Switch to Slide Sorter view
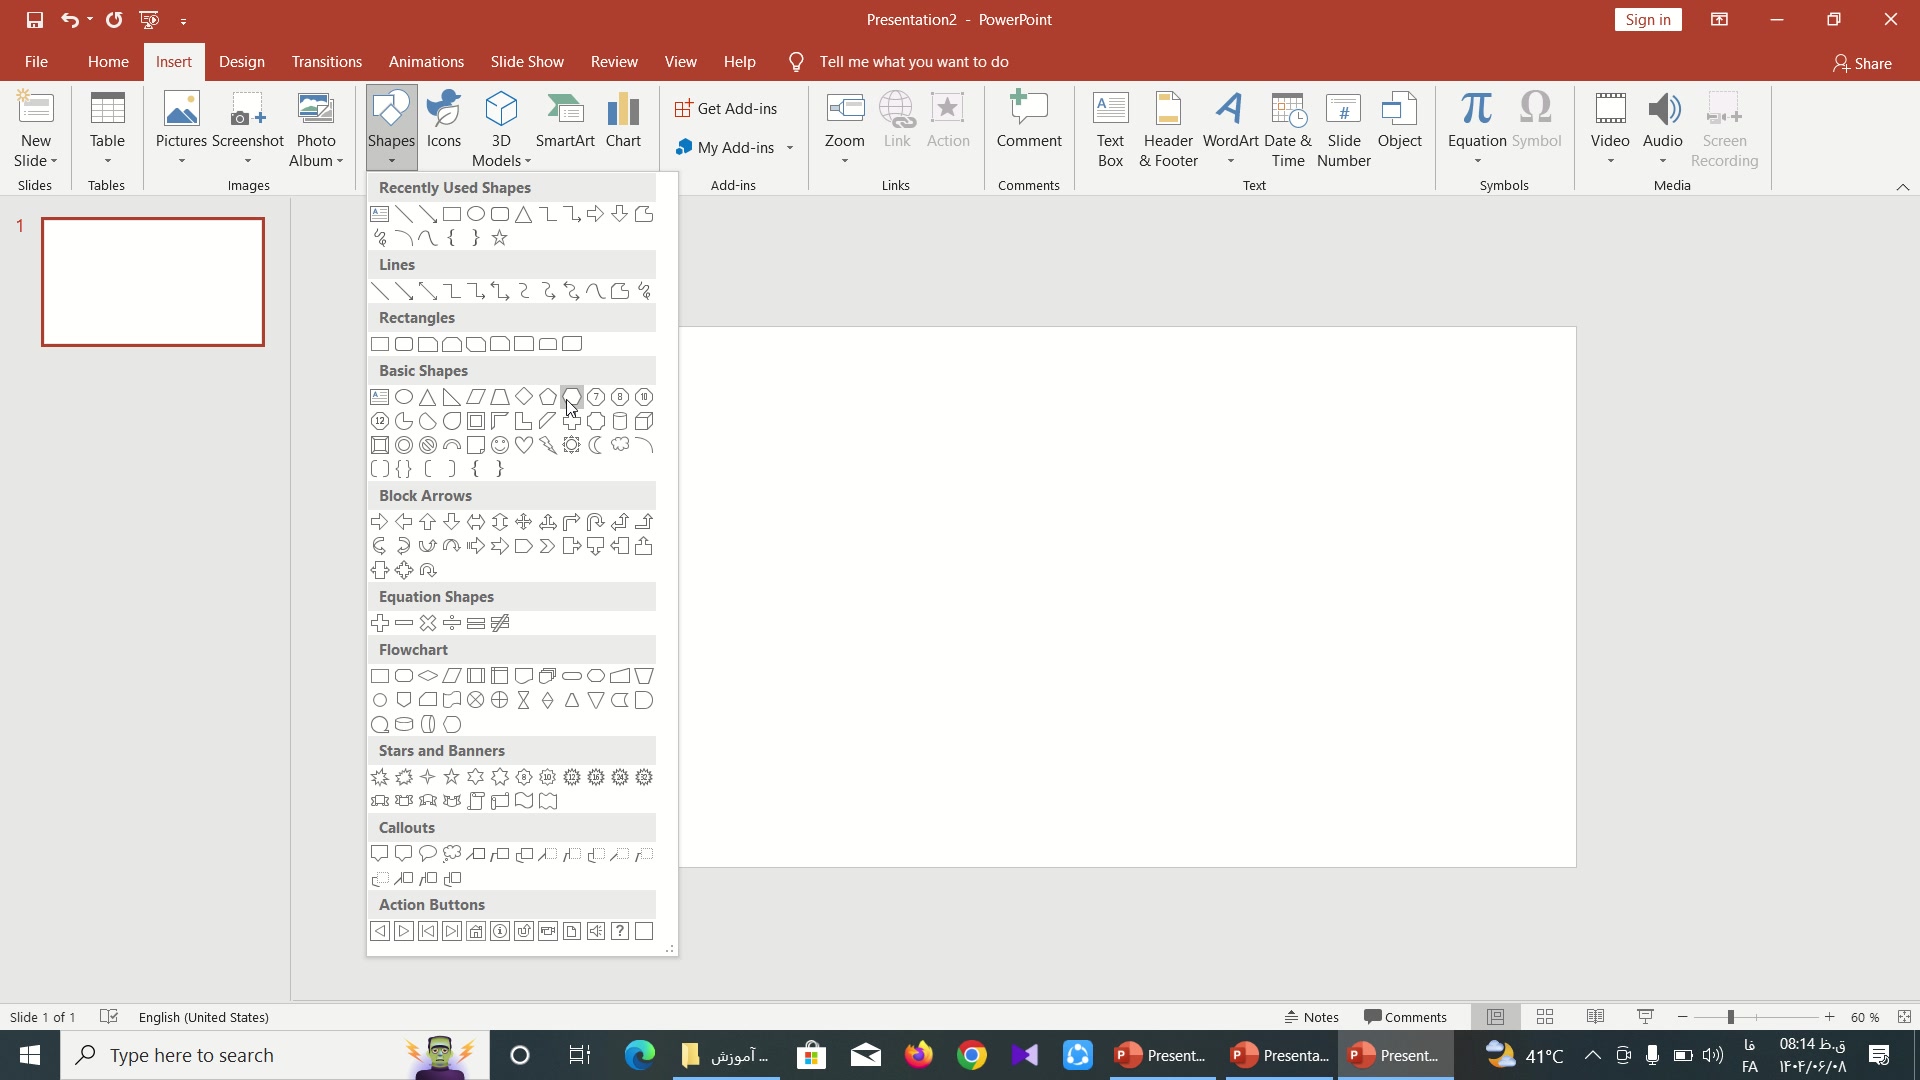1920x1080 pixels. click(x=1545, y=1017)
